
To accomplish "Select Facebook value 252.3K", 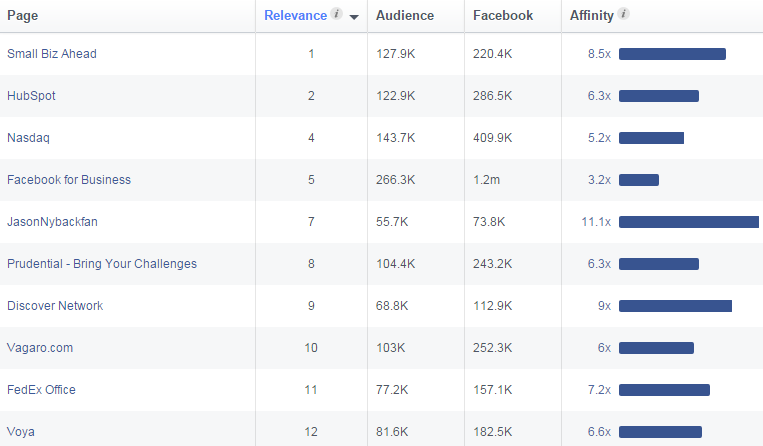I will [x=492, y=348].
